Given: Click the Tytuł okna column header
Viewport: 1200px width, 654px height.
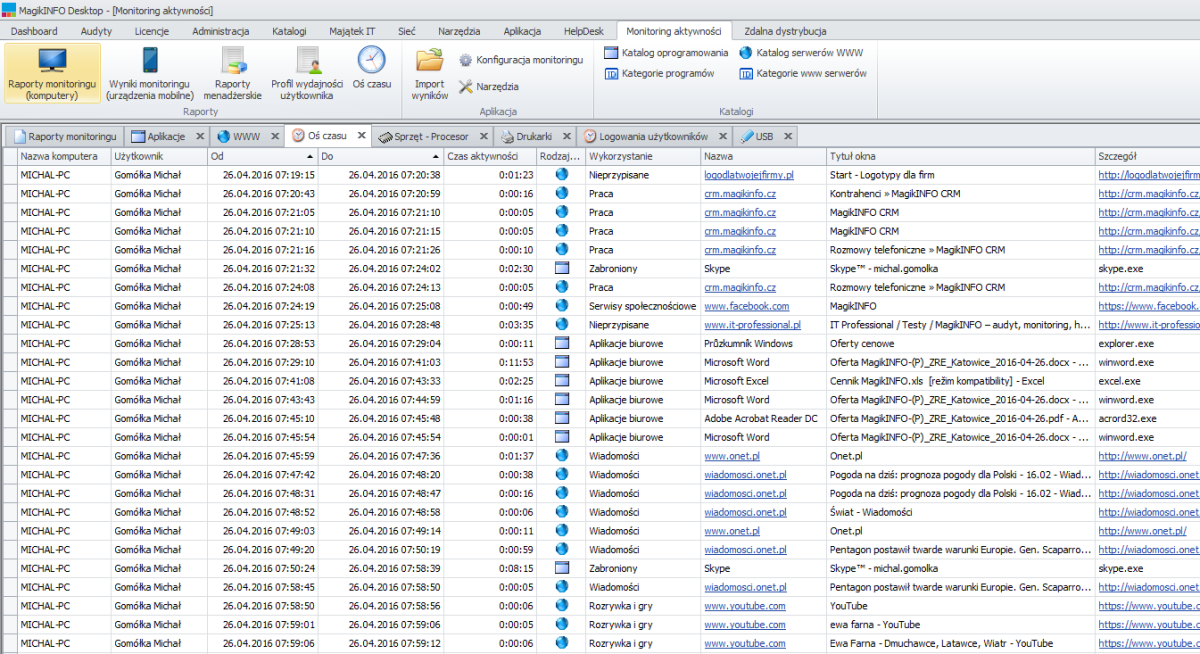Looking at the screenshot, I should pos(960,156).
